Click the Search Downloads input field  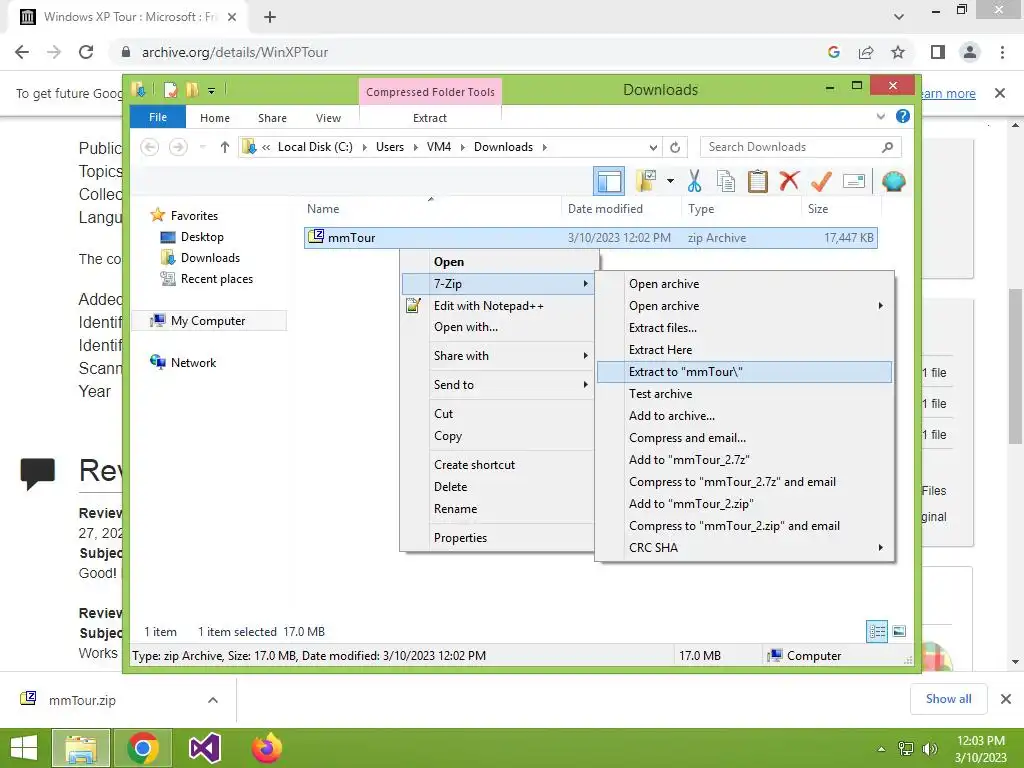tap(800, 147)
